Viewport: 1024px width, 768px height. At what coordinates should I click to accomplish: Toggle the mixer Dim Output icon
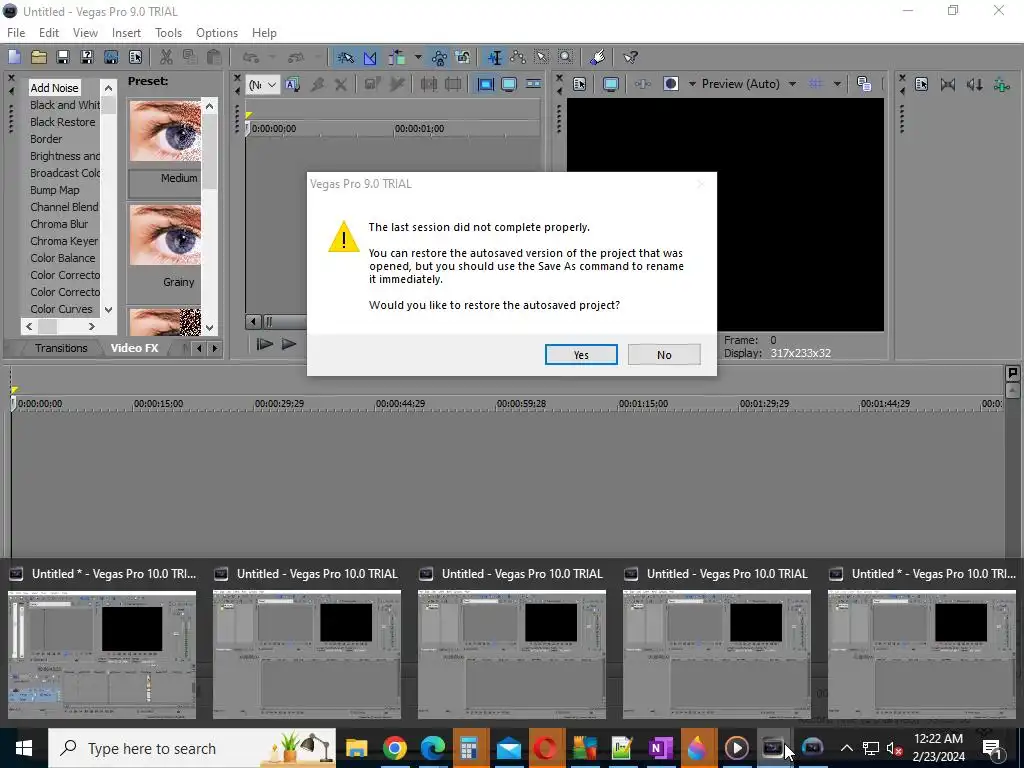(x=974, y=84)
